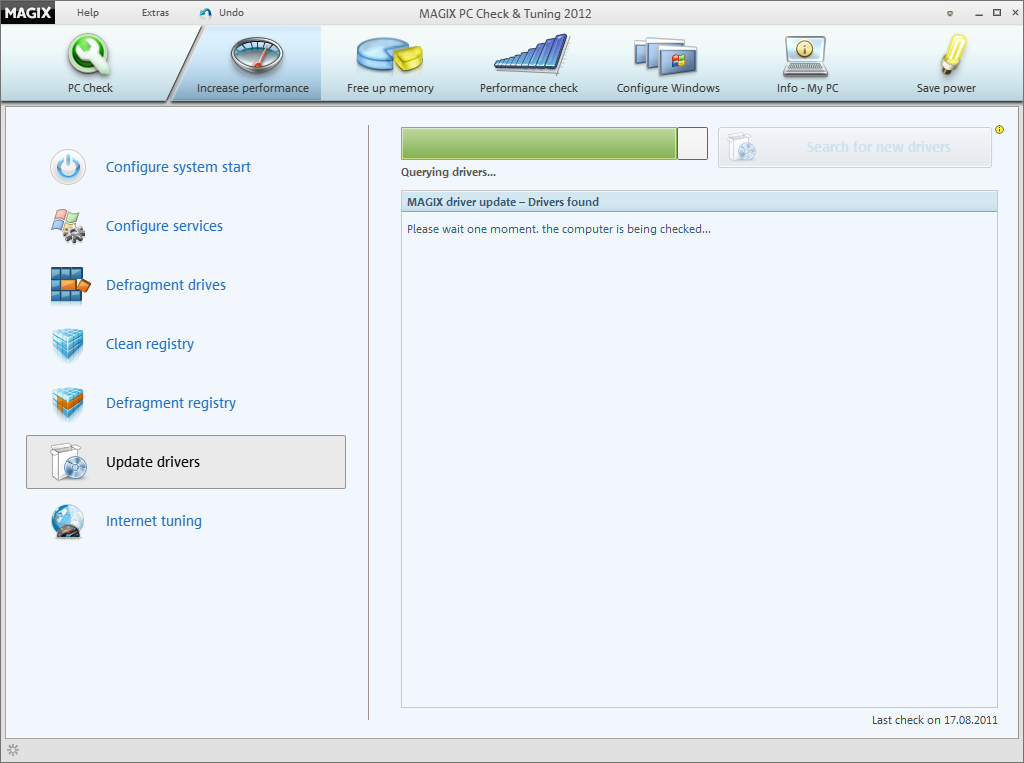Open the Help menu
The image size is (1024, 763).
88,12
